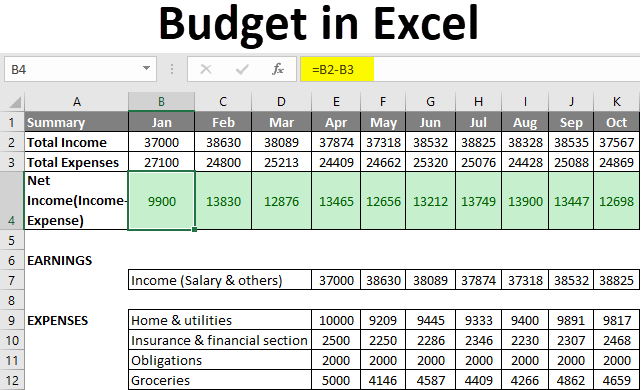The image size is (641, 390).
Task: Click the Insurance & financial section cell
Action: pos(220,340)
